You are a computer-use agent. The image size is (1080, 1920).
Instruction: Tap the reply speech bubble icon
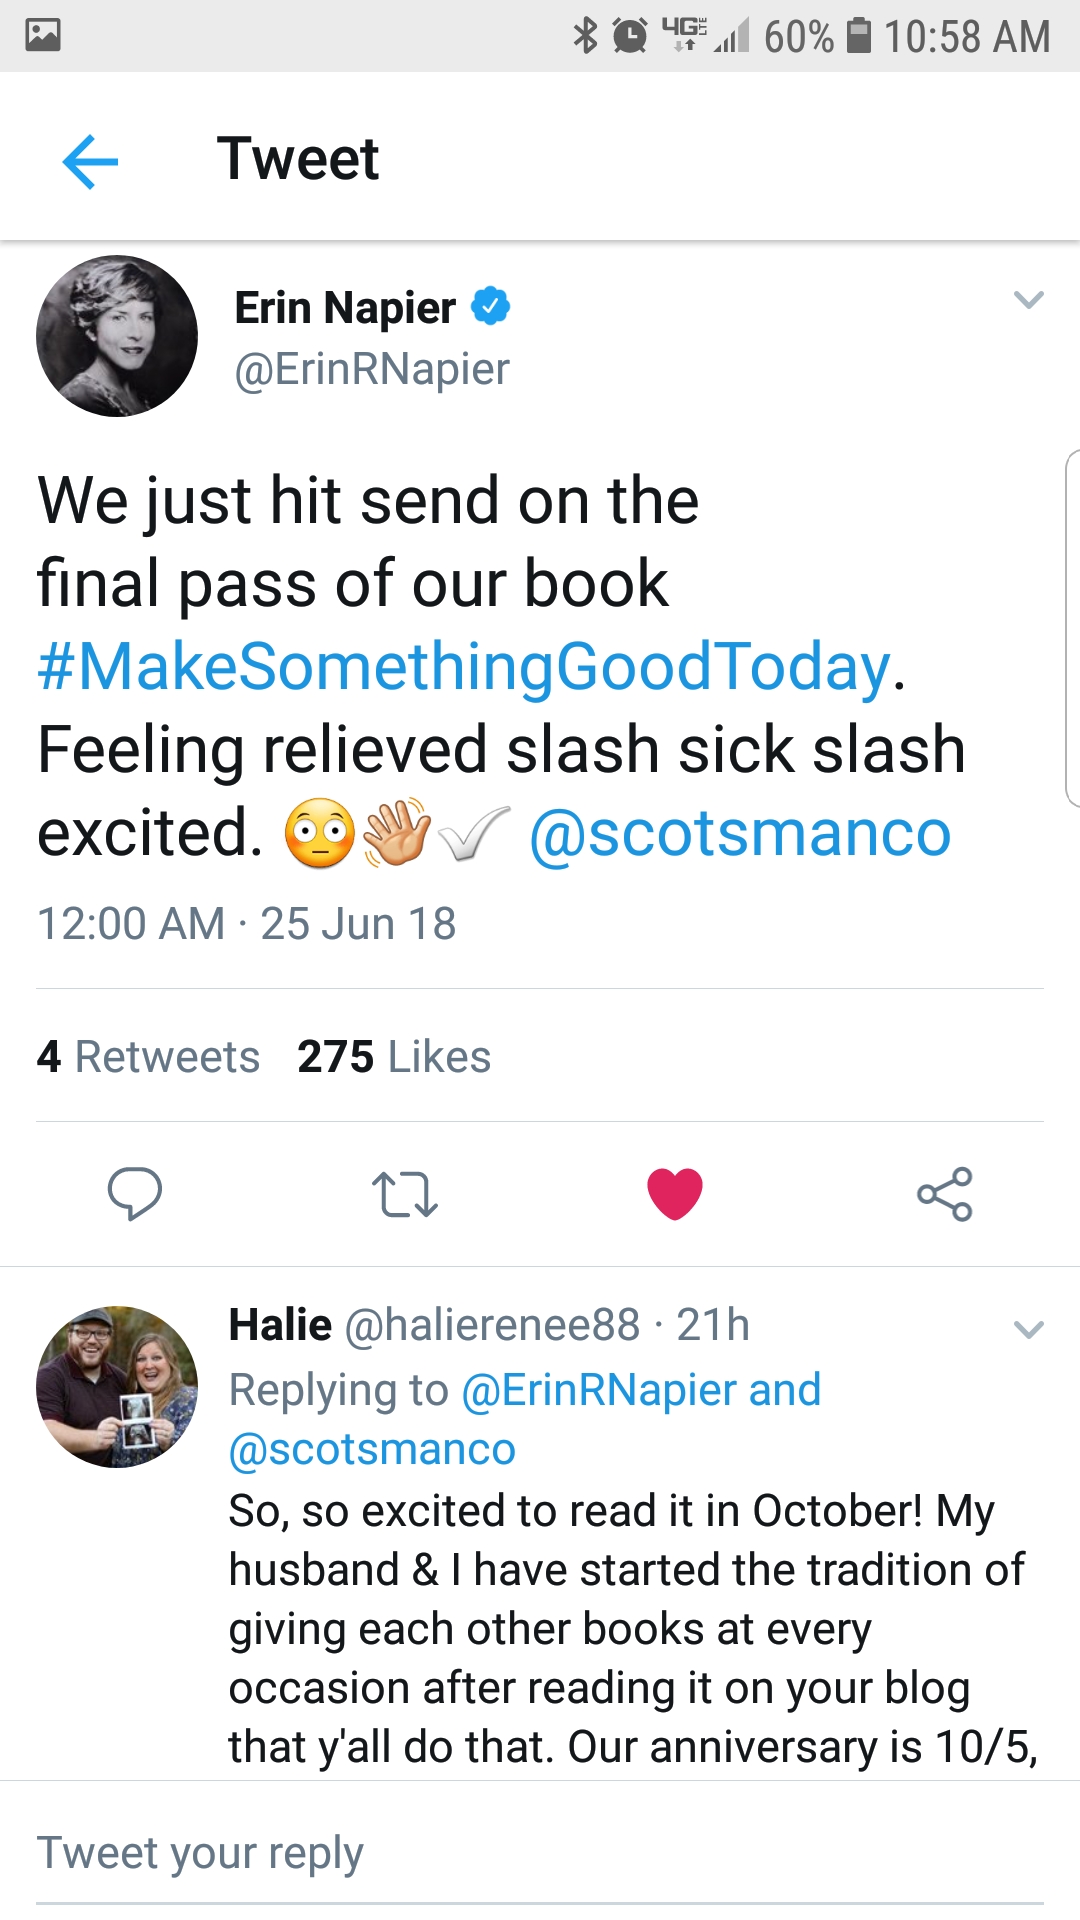[134, 1193]
